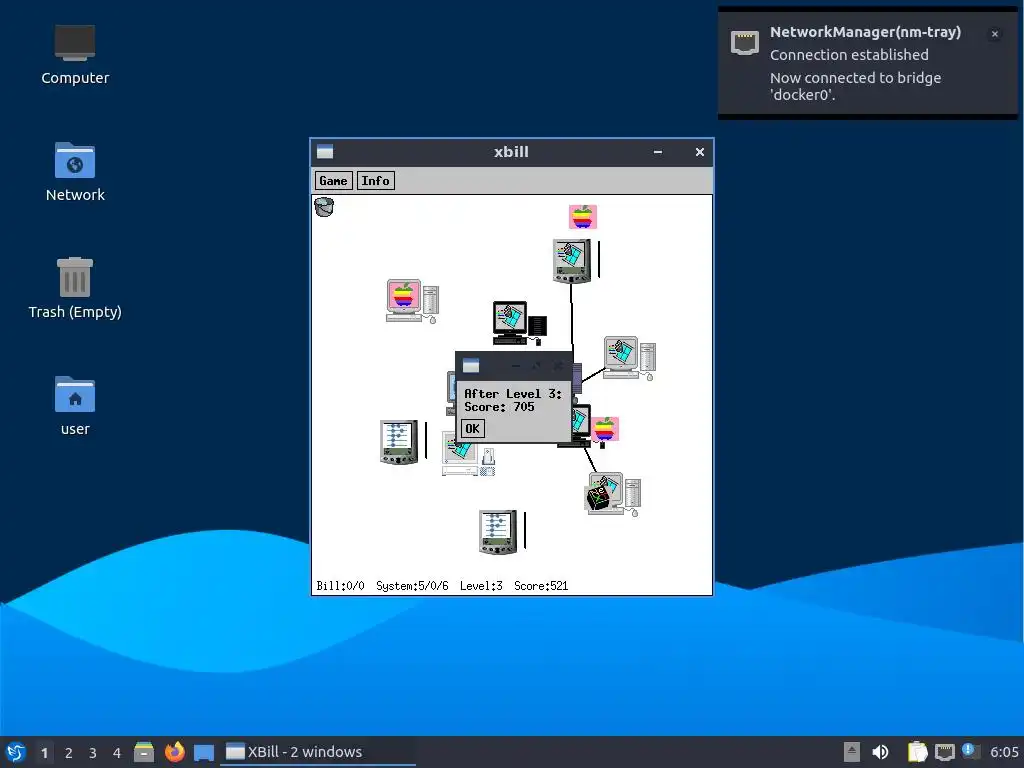
Task: Click 'Connection established' notification text
Action: click(x=849, y=55)
